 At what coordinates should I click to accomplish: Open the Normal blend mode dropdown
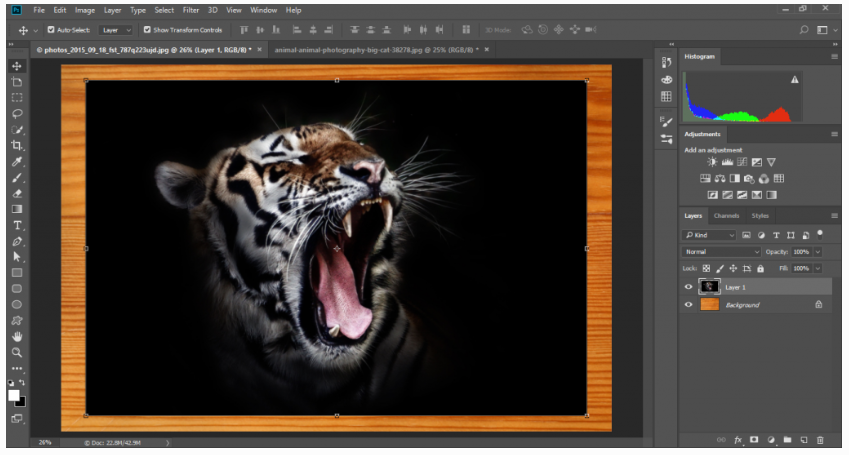coord(721,252)
